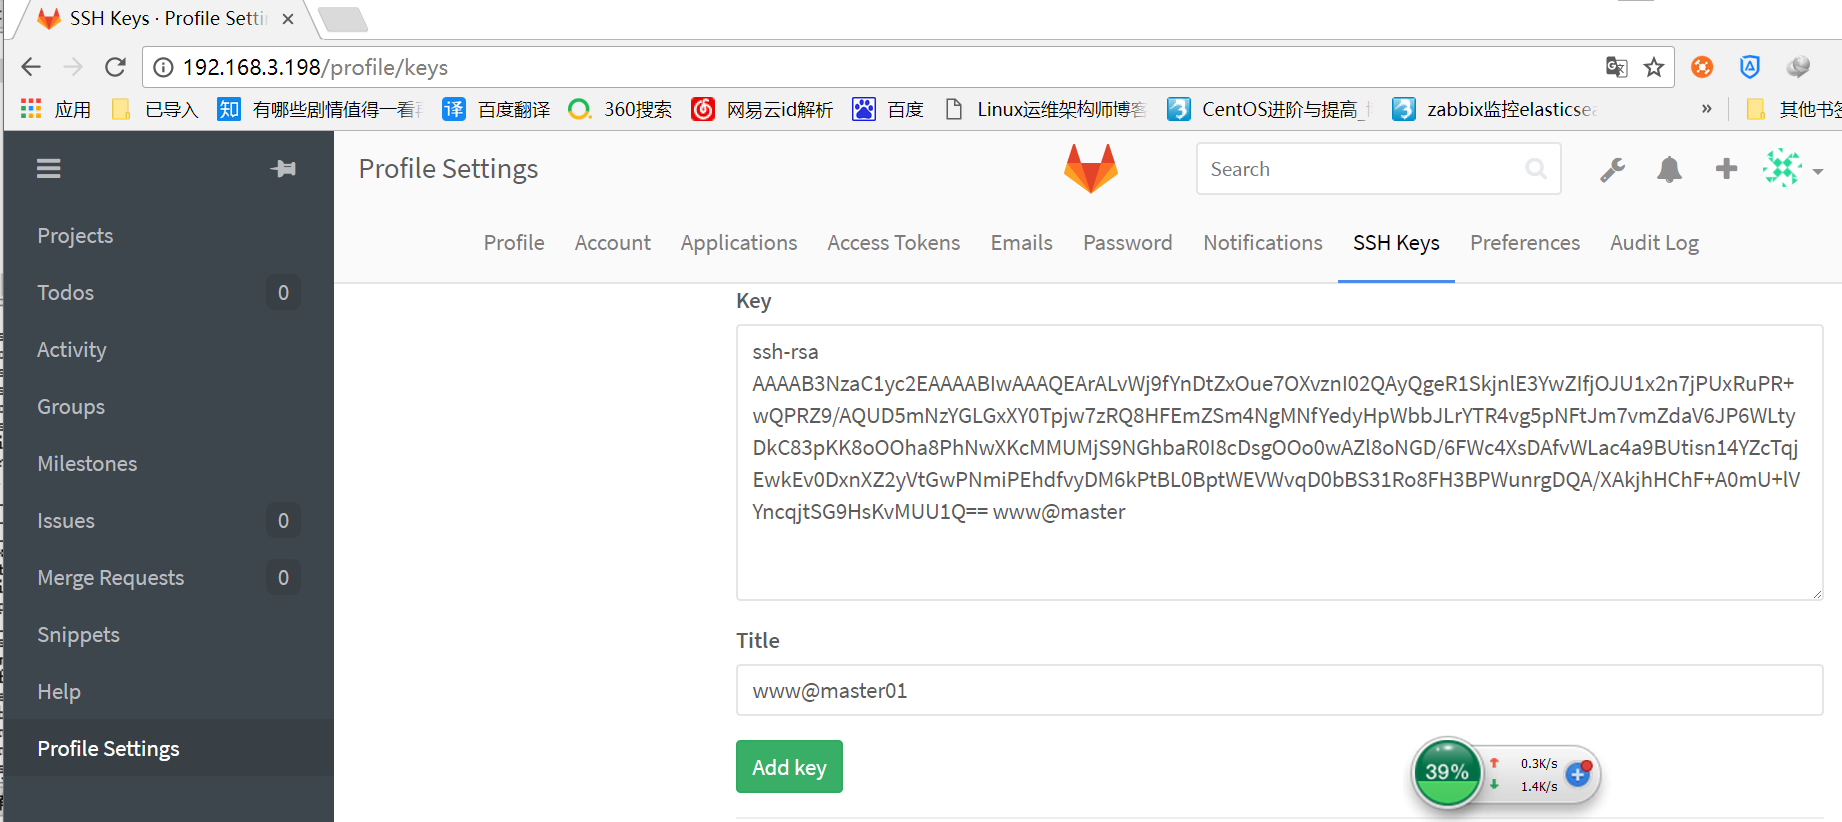Click the browser forward arrow
Image resolution: width=1842 pixels, height=822 pixels.
pyautogui.click(x=73, y=67)
